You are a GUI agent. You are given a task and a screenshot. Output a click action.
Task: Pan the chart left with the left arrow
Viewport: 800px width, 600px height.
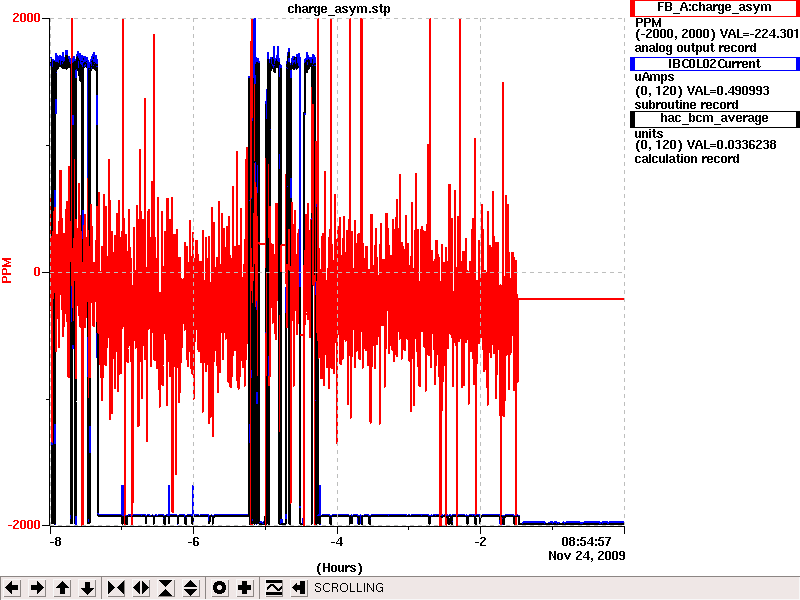12,588
